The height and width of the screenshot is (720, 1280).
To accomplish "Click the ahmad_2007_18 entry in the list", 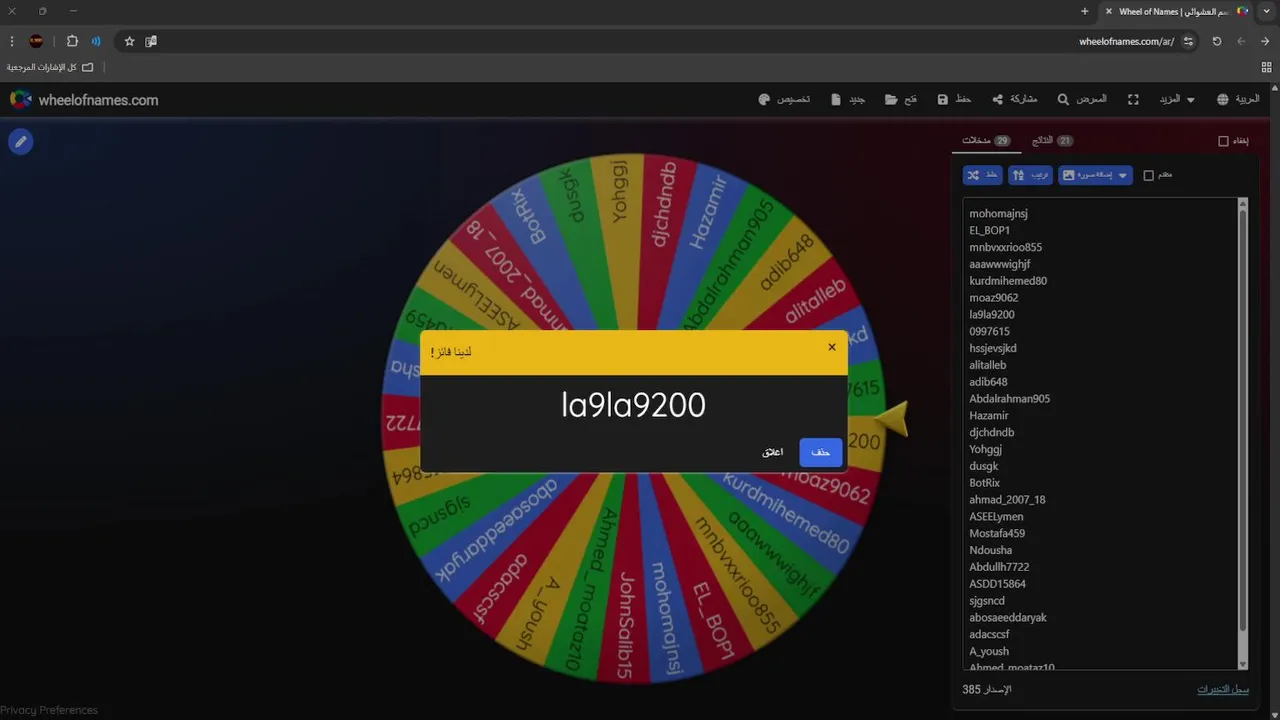I will coord(1007,500).
